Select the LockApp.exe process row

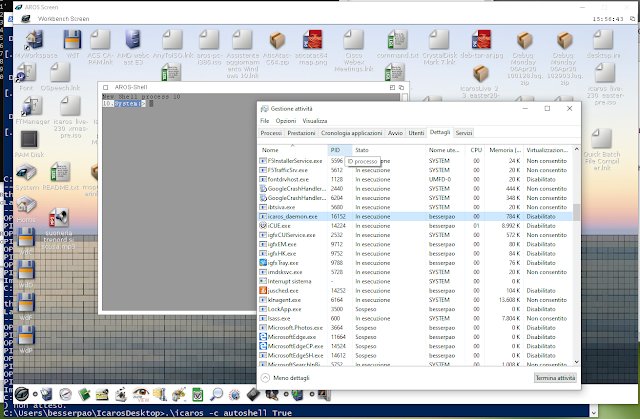point(415,309)
